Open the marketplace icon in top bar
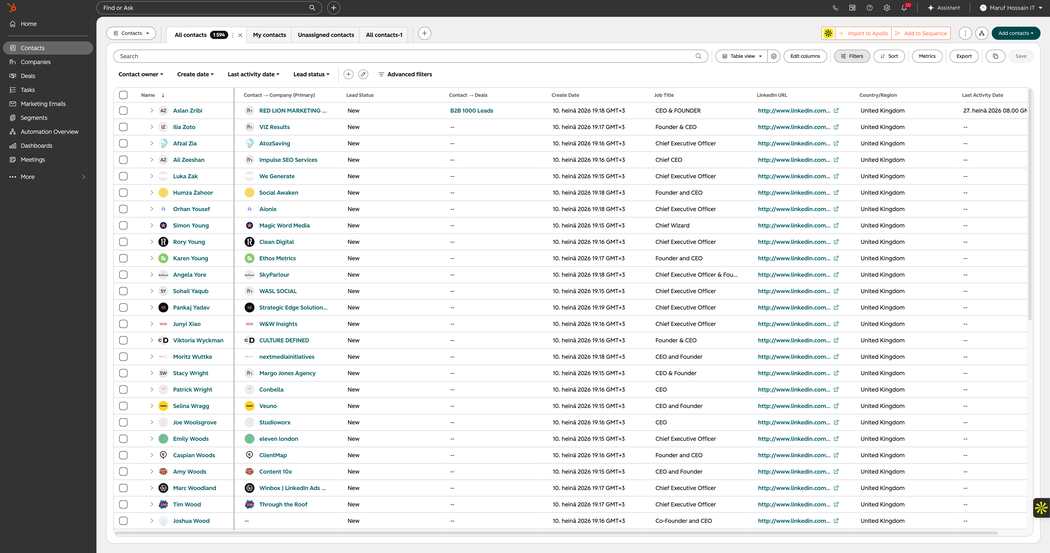The width and height of the screenshot is (1050, 553). (x=852, y=8)
